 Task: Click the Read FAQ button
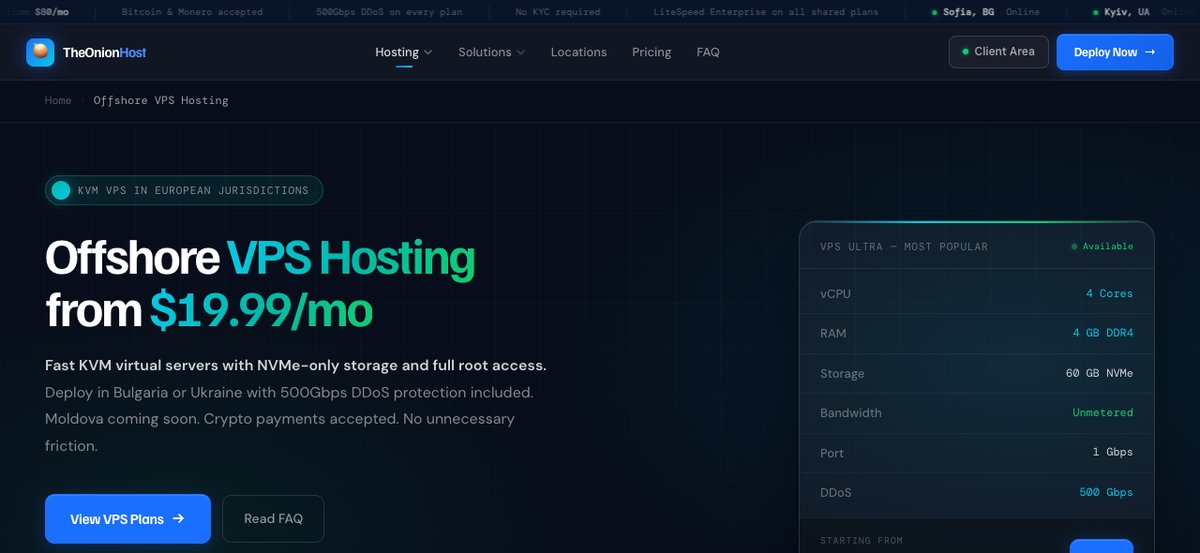click(x=273, y=519)
